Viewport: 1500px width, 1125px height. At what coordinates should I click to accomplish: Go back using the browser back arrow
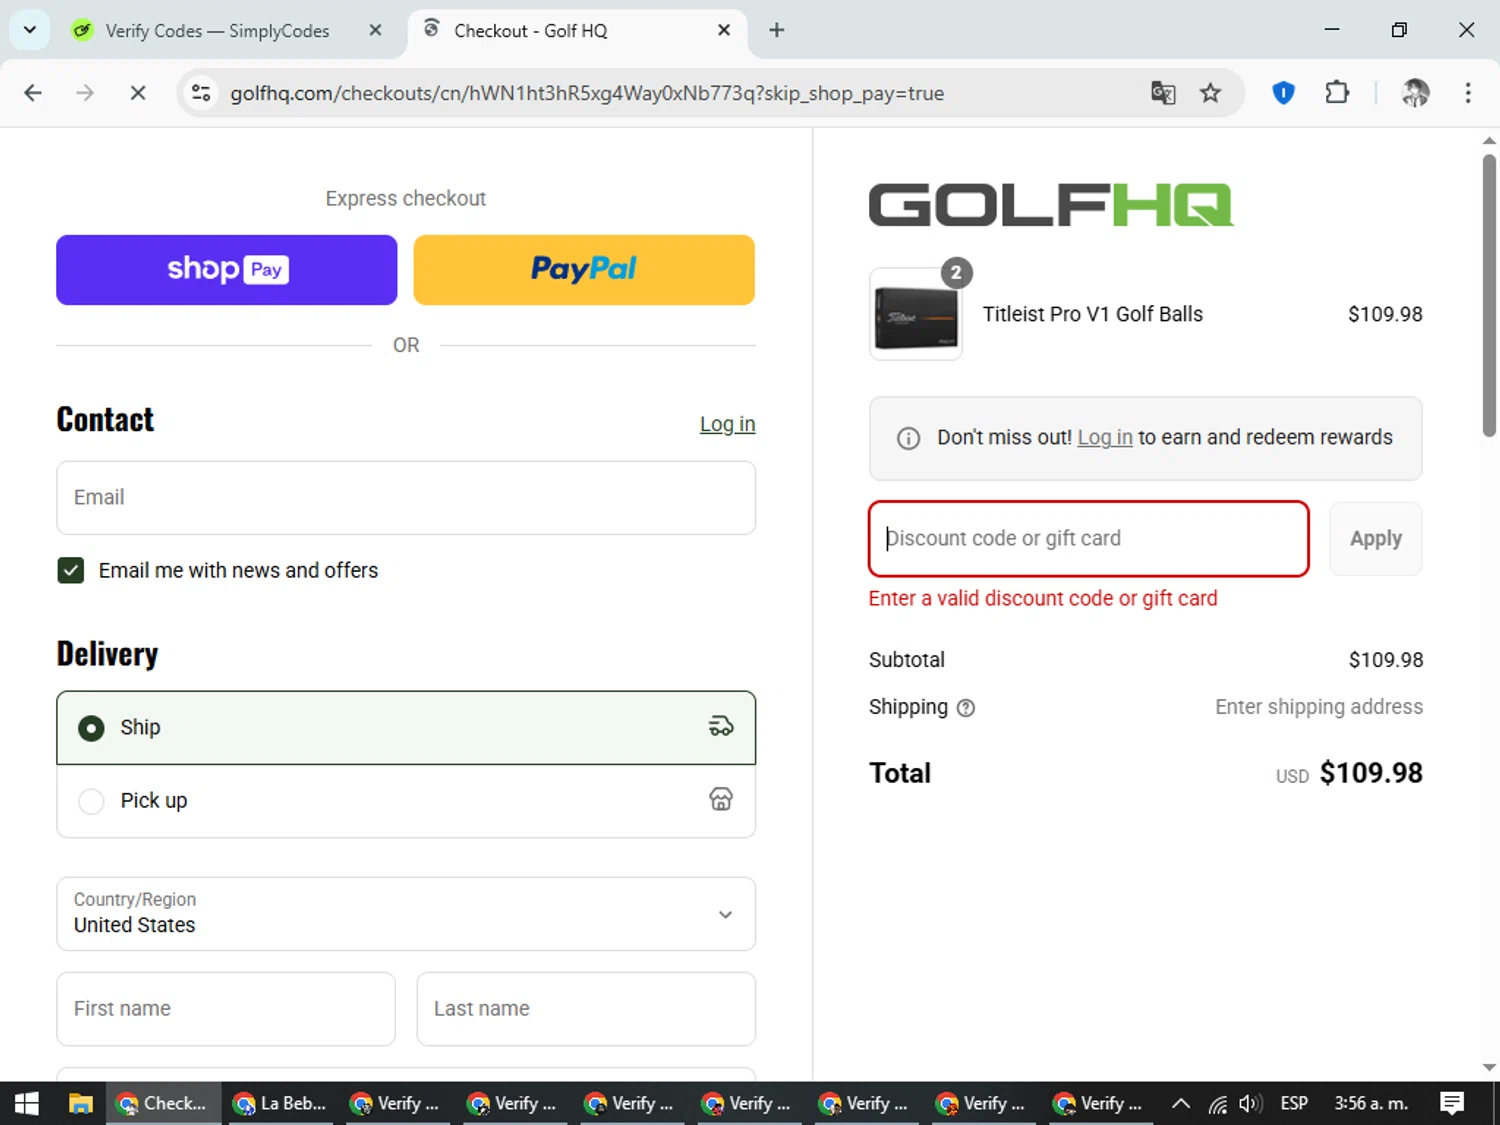(33, 93)
